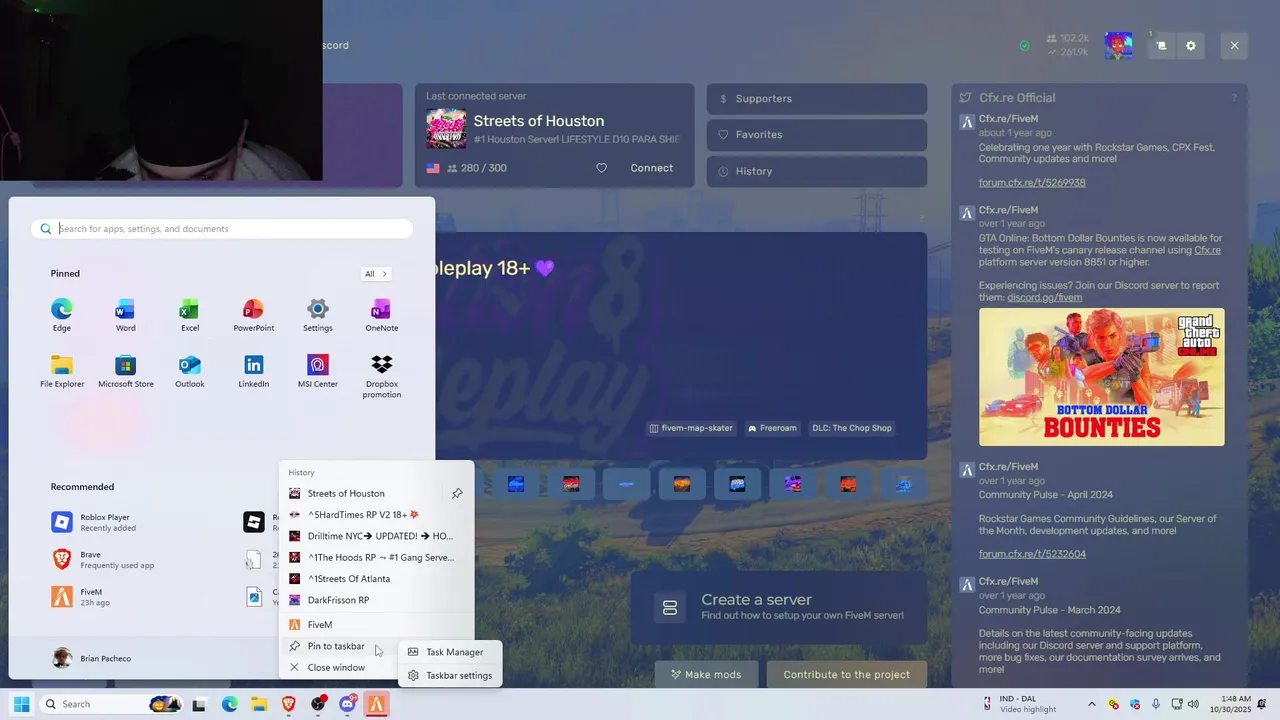
Task: Open forum.cfx.re/t/5269938 link
Action: coord(1032,183)
